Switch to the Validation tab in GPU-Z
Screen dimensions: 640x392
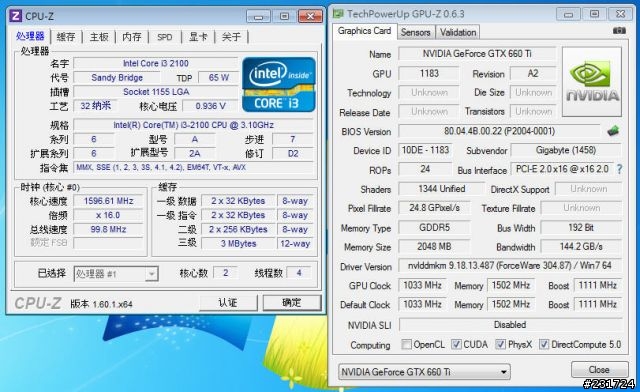(458, 32)
